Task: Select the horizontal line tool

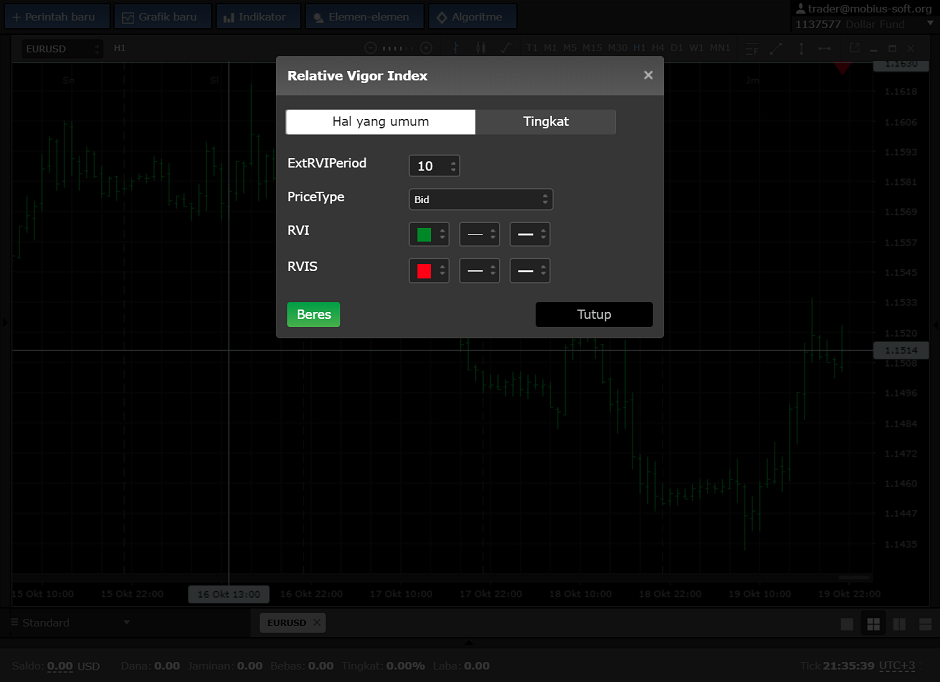Action: [x=825, y=49]
